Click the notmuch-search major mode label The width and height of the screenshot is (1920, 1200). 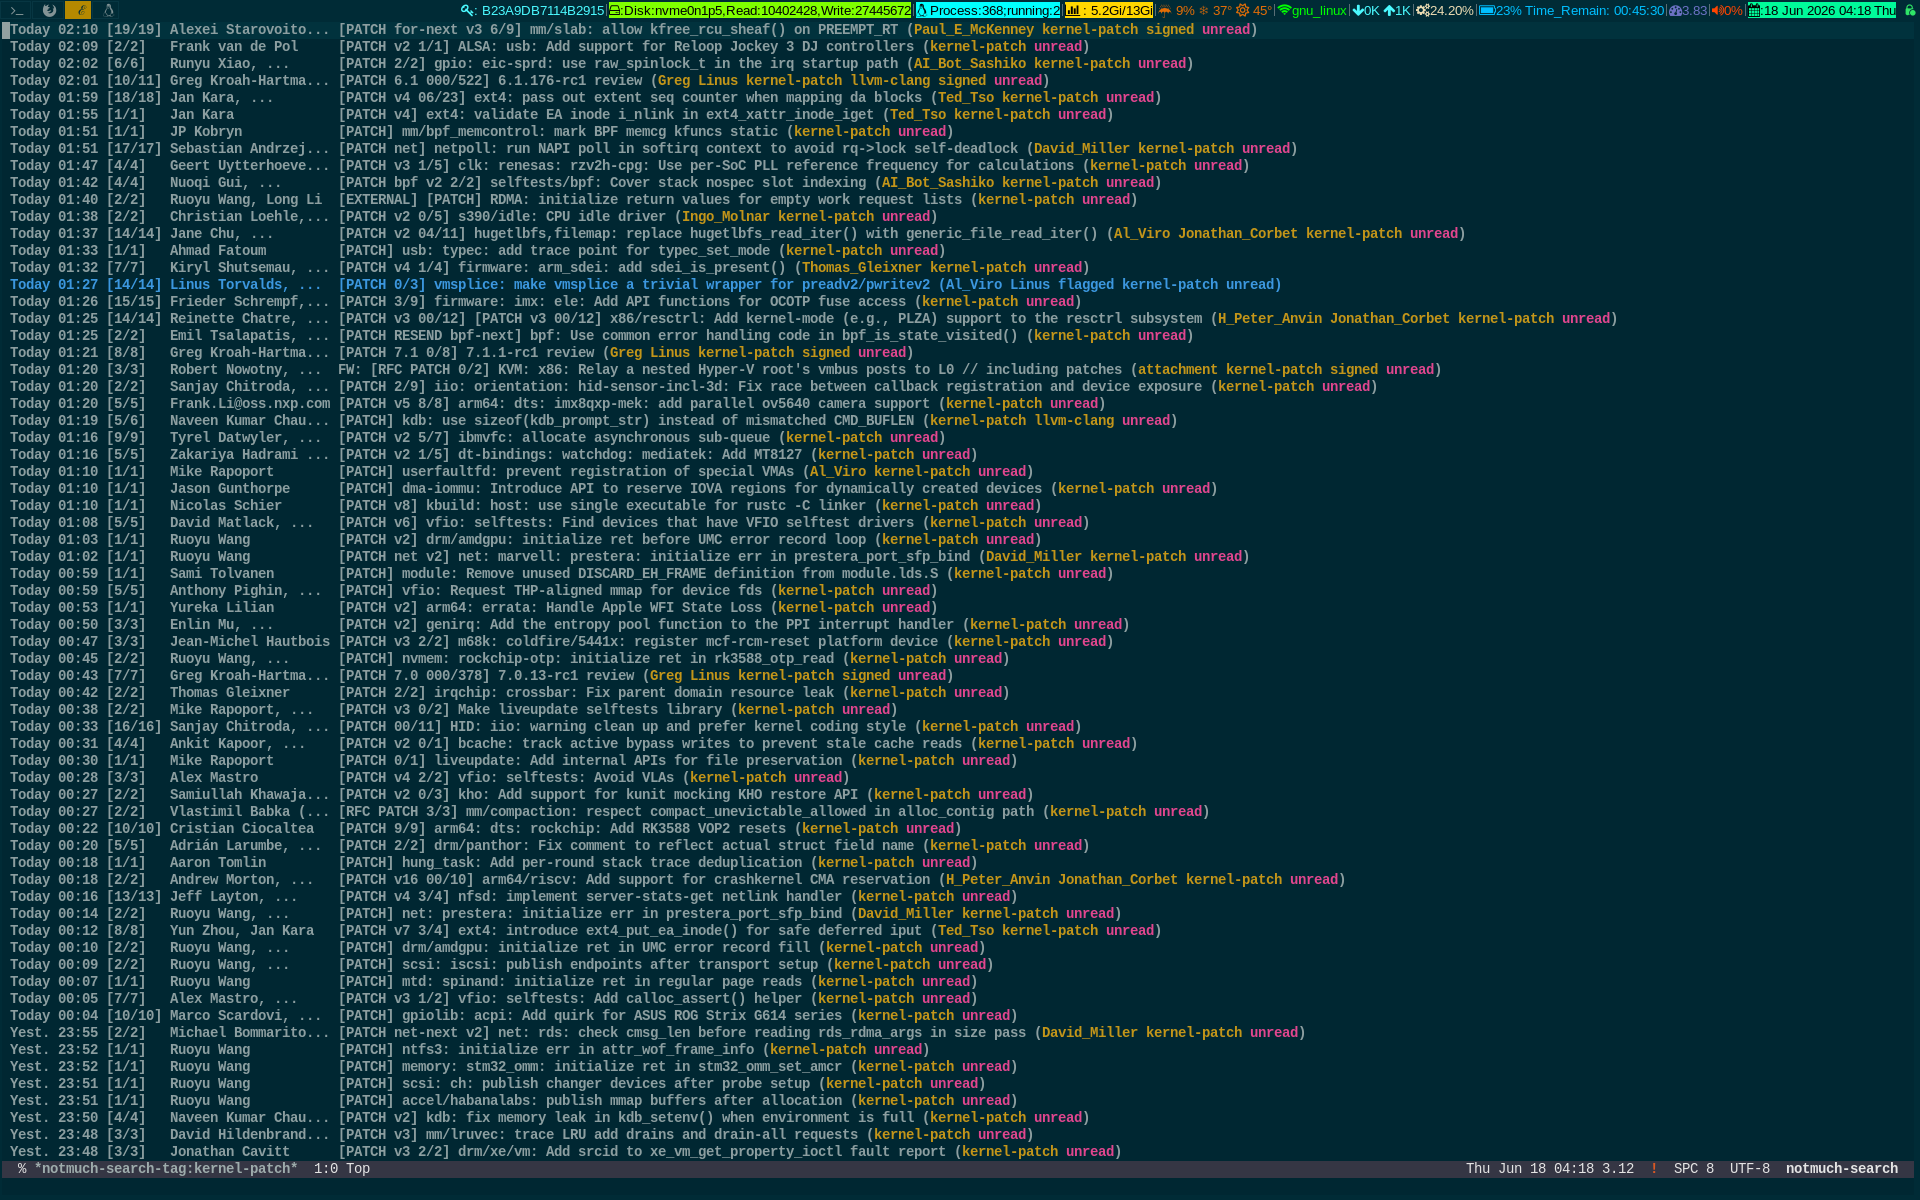pyautogui.click(x=1841, y=1169)
